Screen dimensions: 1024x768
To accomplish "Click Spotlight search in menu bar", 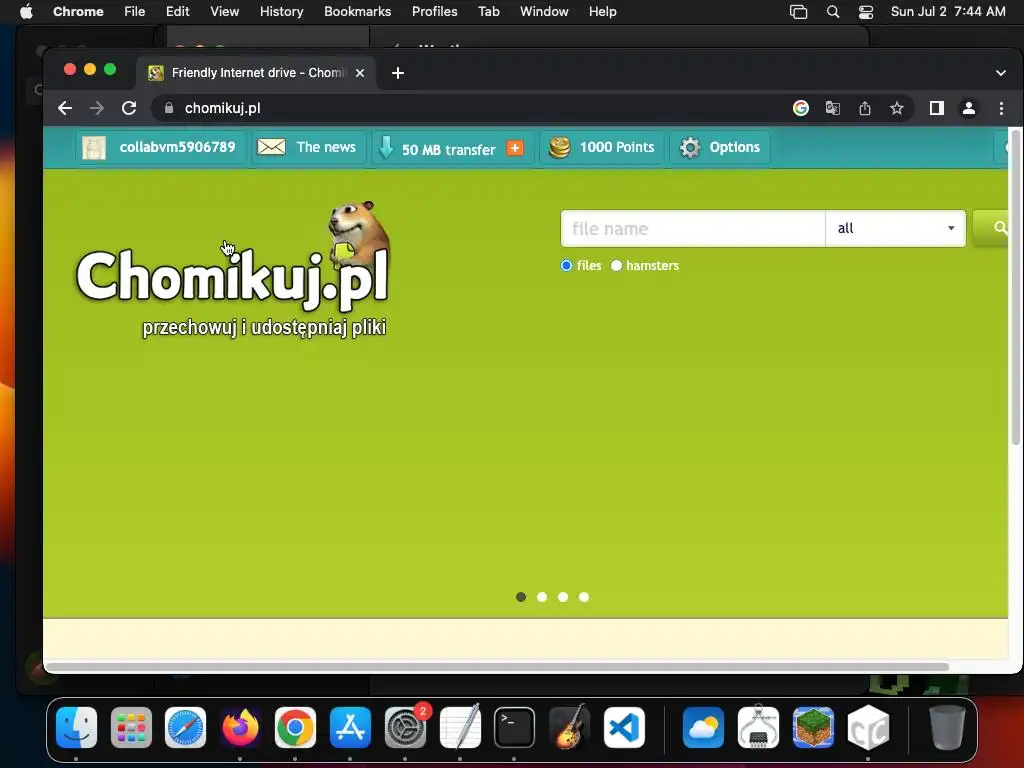I will [833, 12].
